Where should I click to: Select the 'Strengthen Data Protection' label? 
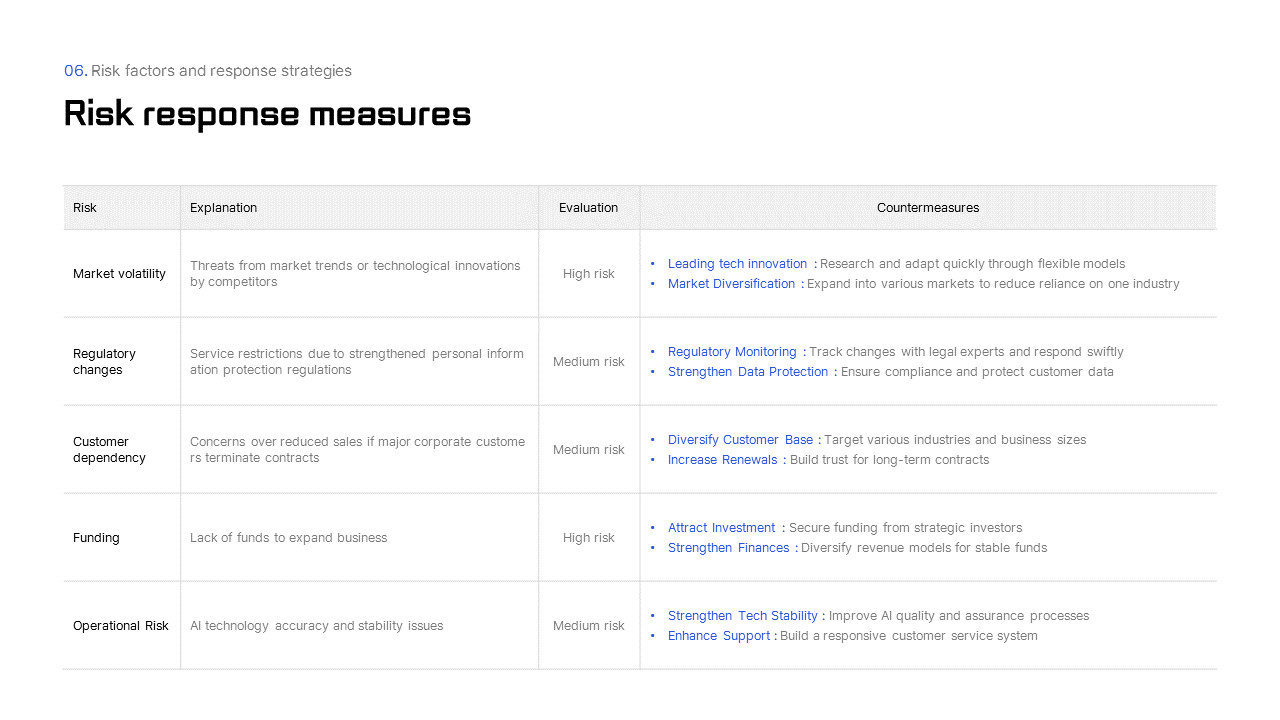click(x=748, y=372)
